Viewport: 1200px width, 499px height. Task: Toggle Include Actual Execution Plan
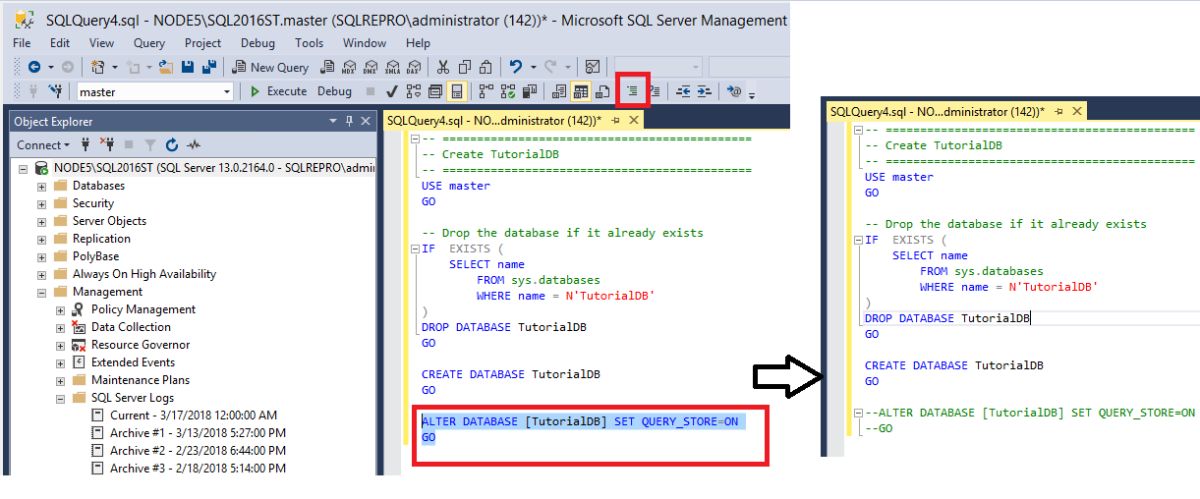tap(487, 91)
